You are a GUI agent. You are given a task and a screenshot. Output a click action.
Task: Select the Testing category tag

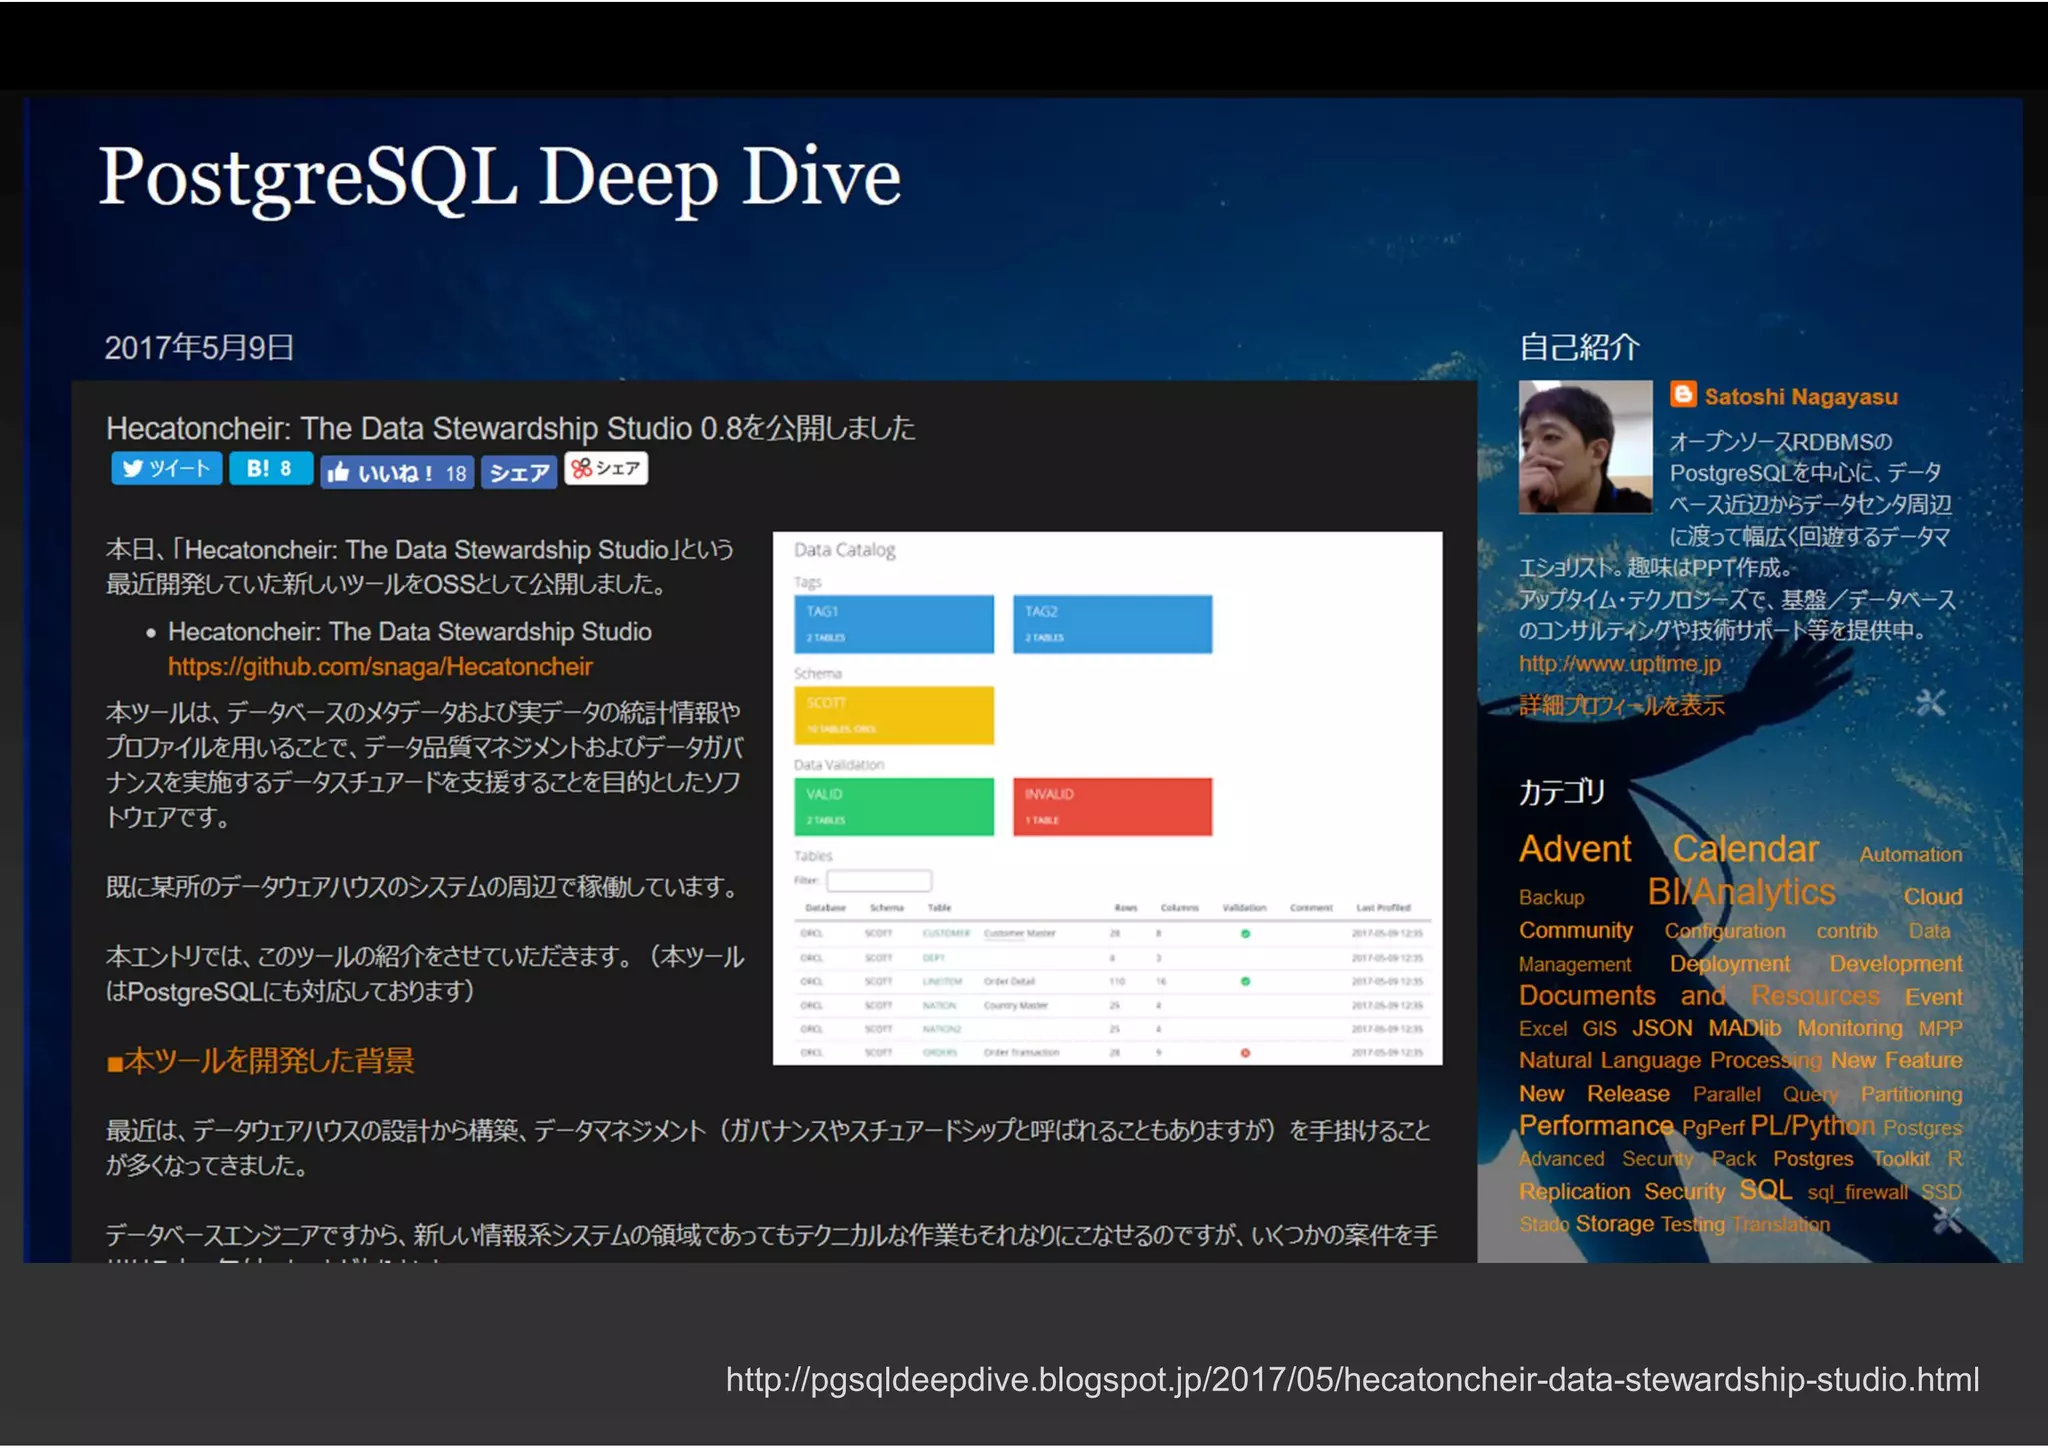pos(1692,1225)
